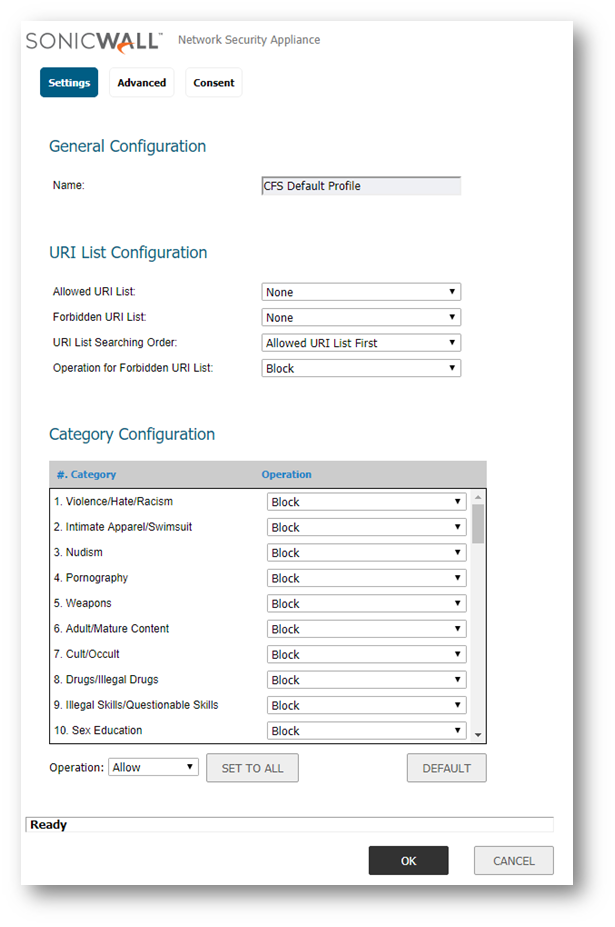Click the CANCEL button
The width and height of the screenshot is (615, 927).
click(x=513, y=860)
